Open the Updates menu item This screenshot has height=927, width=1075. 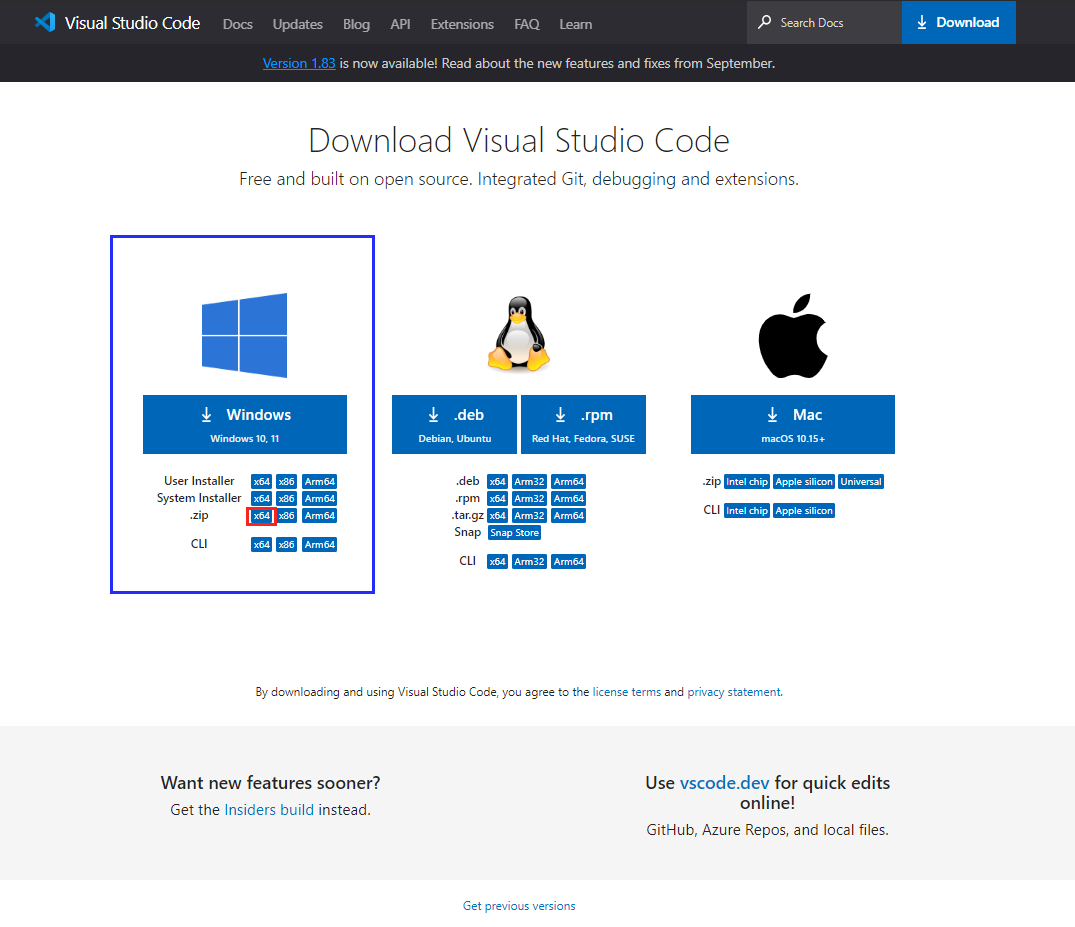pyautogui.click(x=298, y=24)
